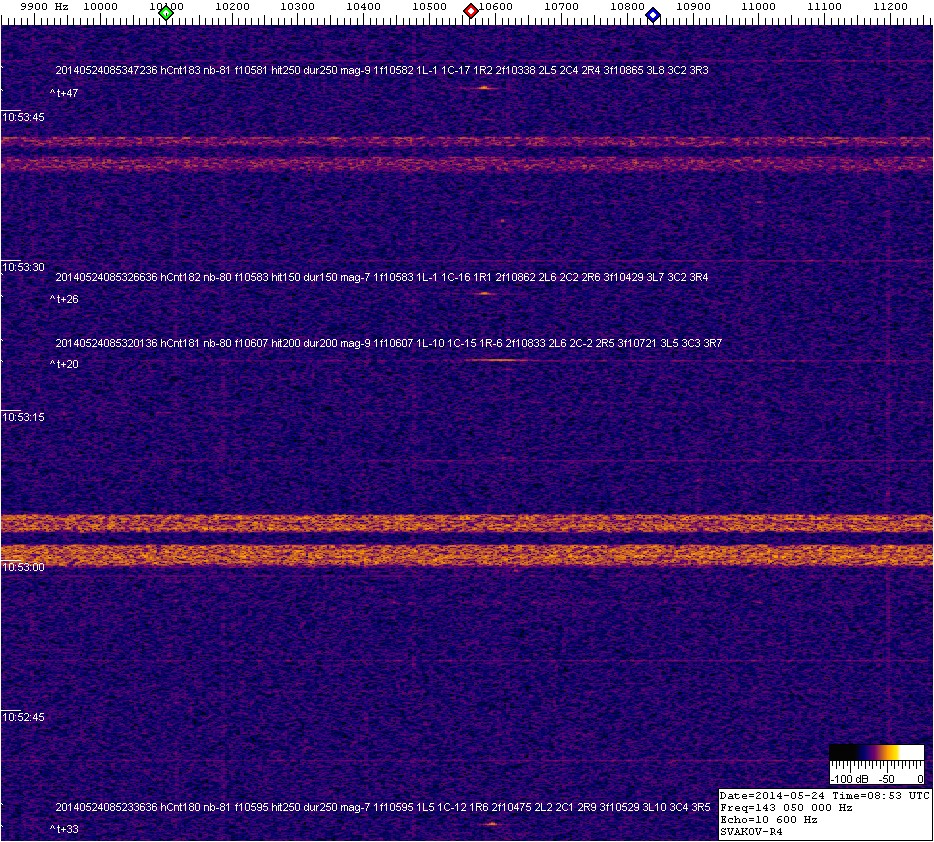Screen dimensions: 934x842
Task: Click the green diamond frequency marker
Action: pos(166,13)
